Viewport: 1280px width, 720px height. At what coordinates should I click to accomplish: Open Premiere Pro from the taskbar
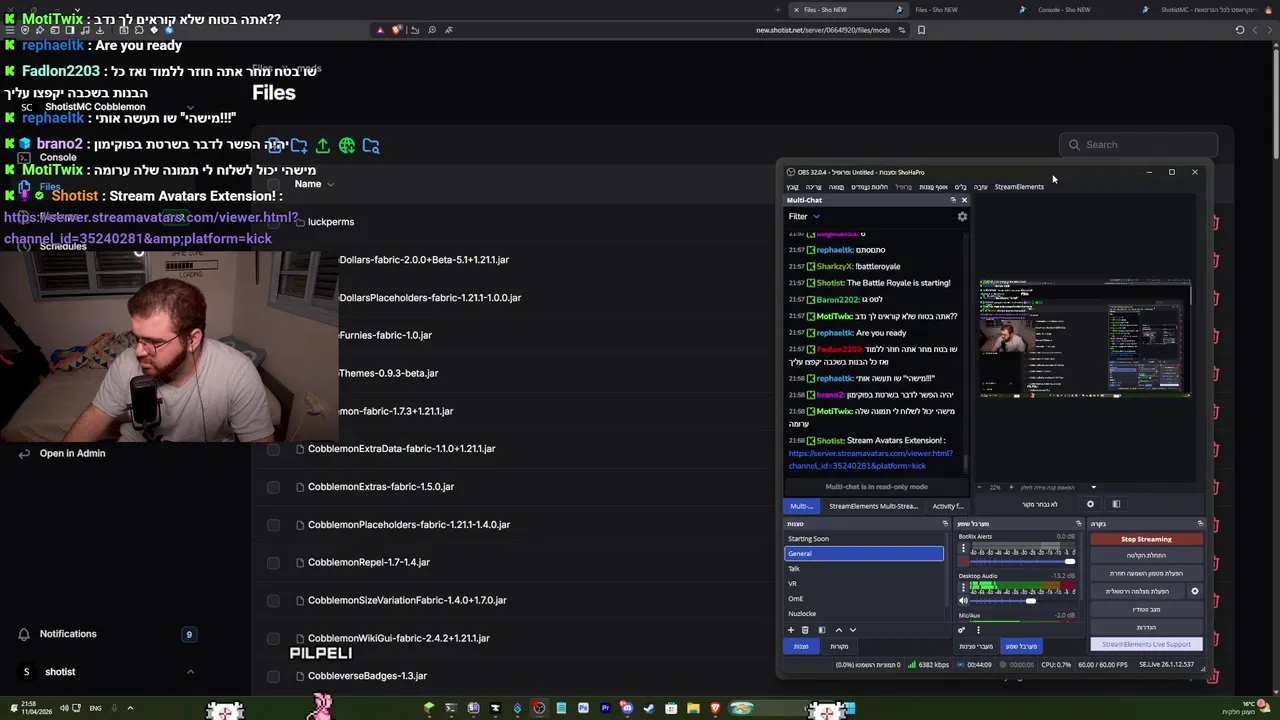(605, 709)
